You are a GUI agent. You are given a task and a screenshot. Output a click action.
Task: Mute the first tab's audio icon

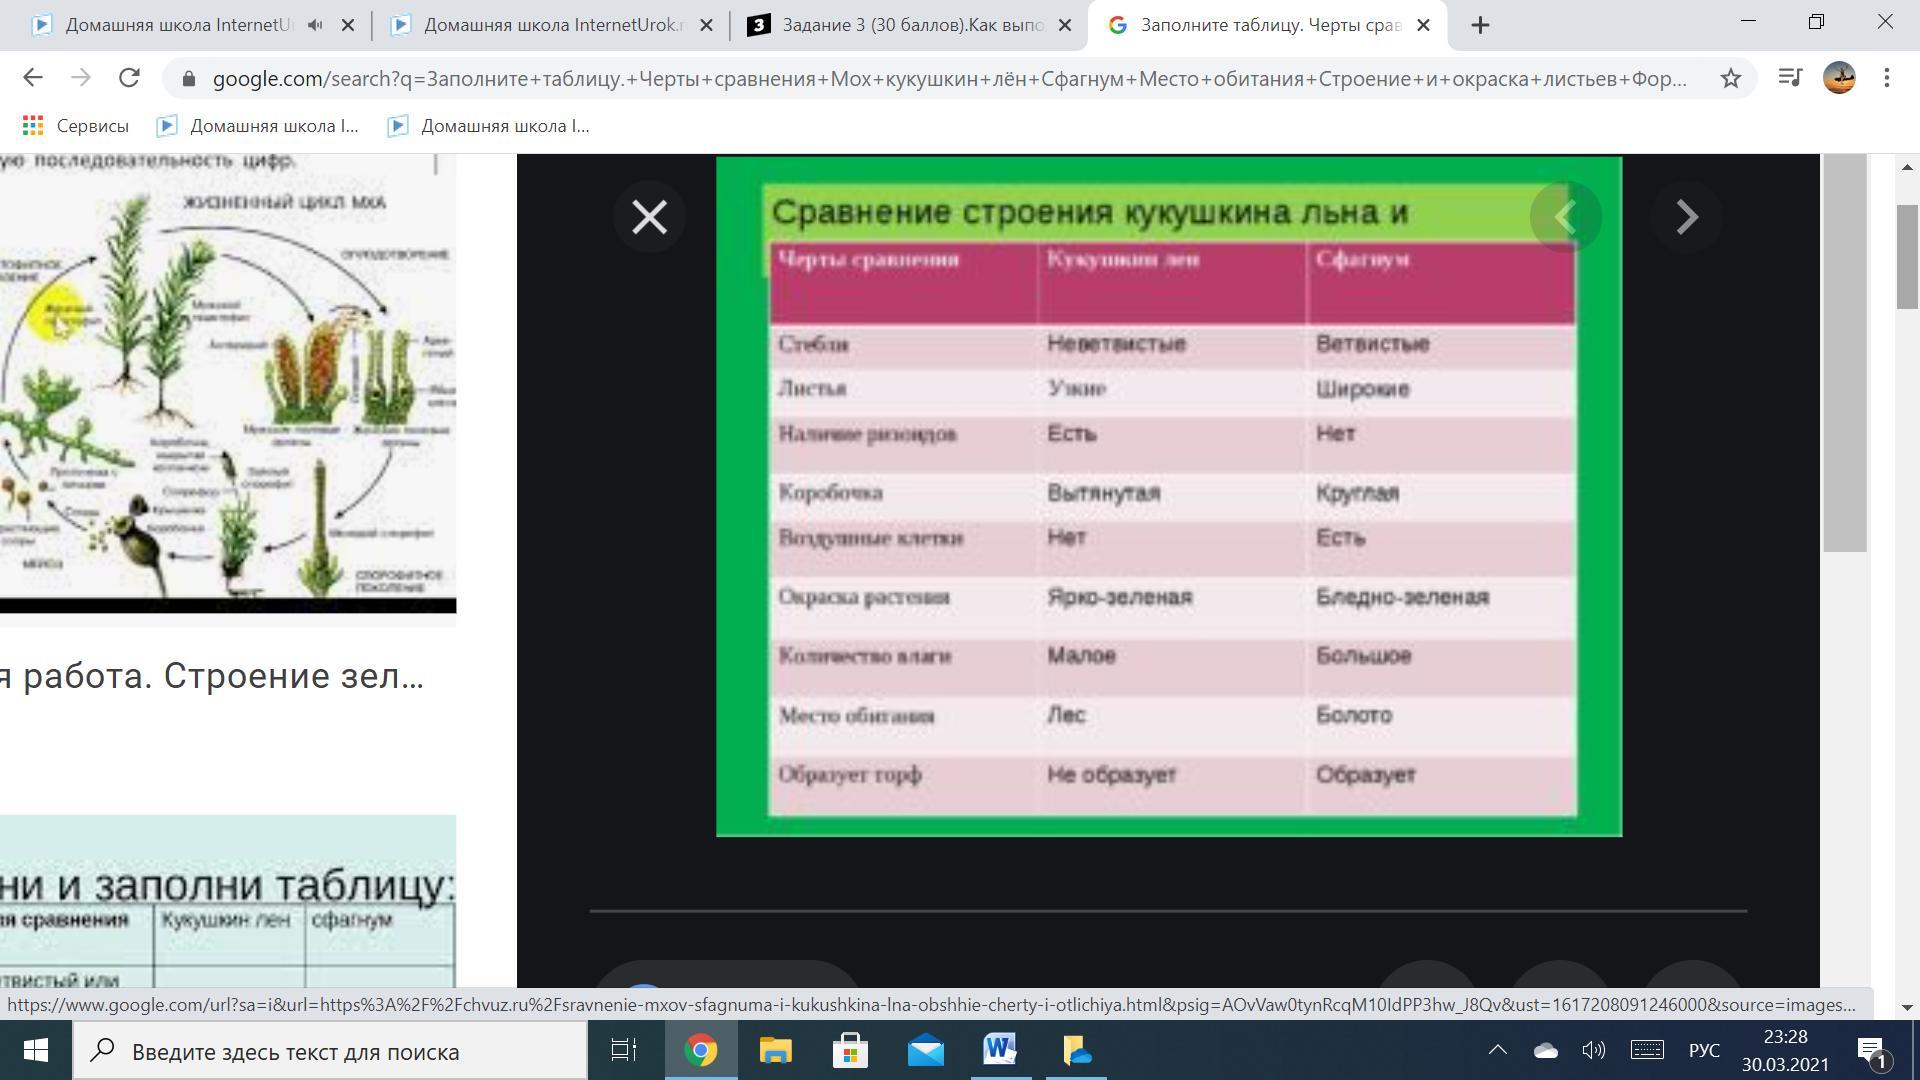(315, 25)
